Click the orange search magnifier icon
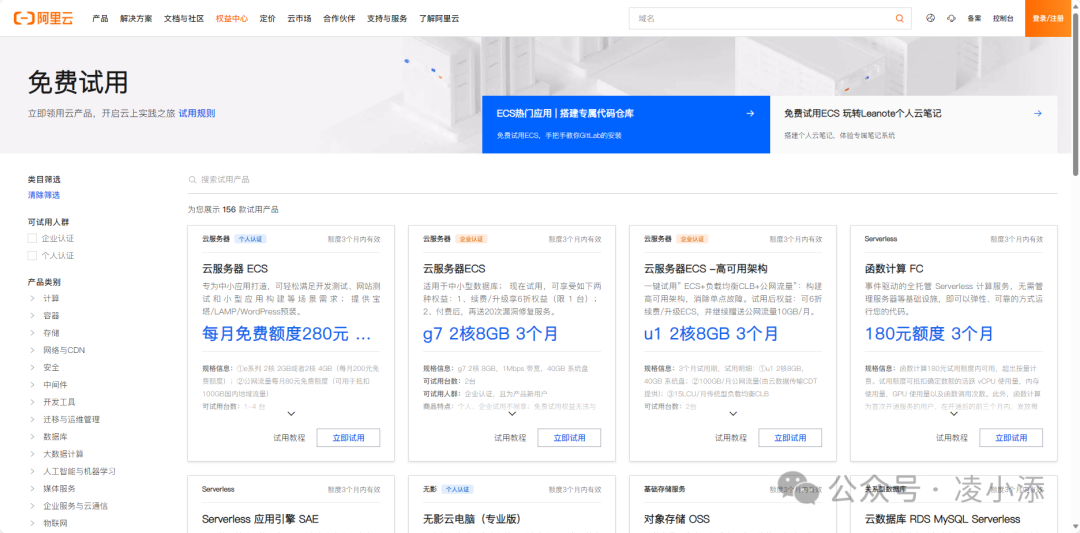The height and width of the screenshot is (533, 1080). click(900, 19)
